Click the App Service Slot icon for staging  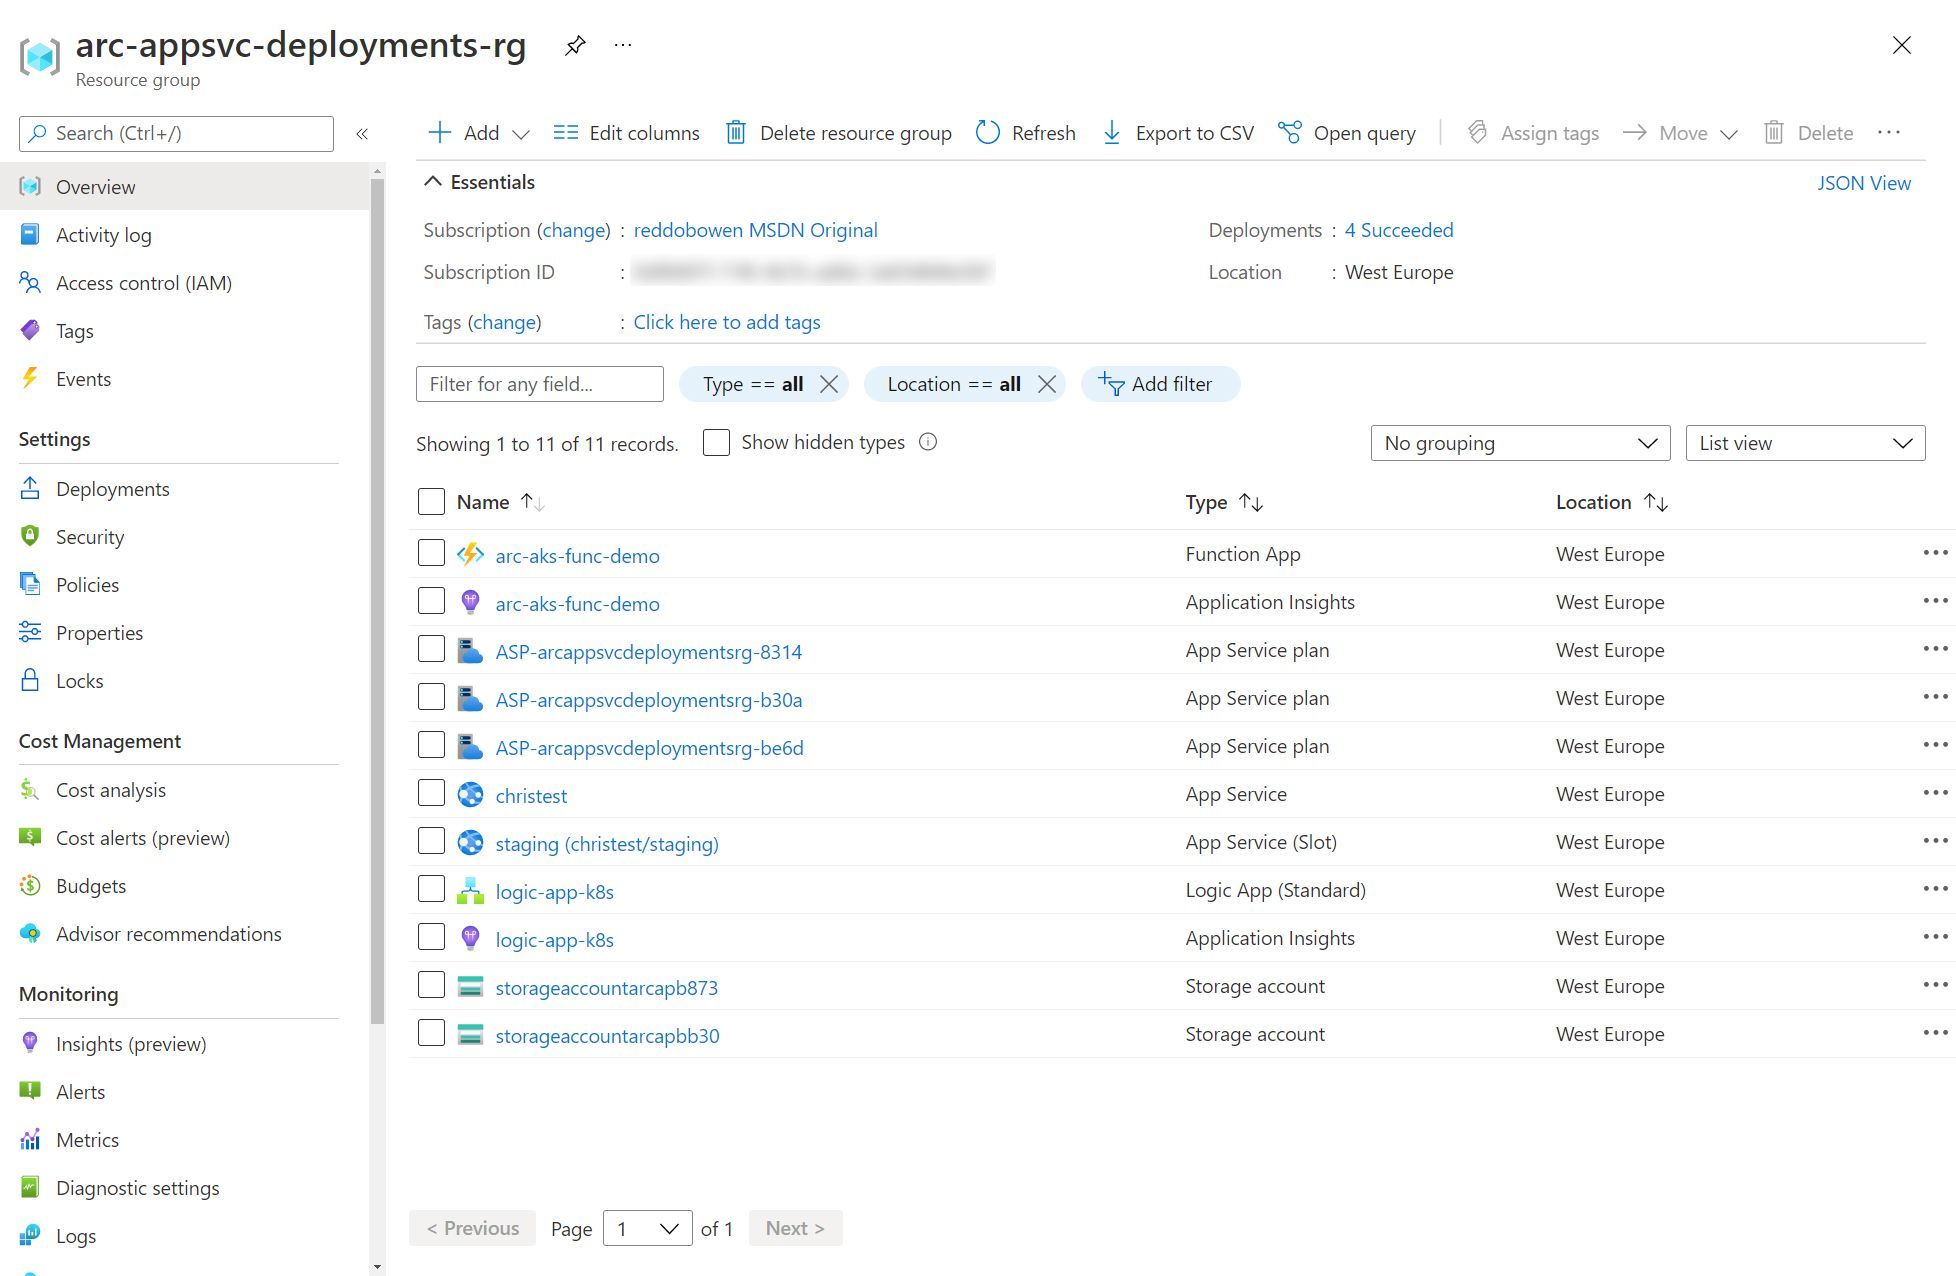click(470, 843)
